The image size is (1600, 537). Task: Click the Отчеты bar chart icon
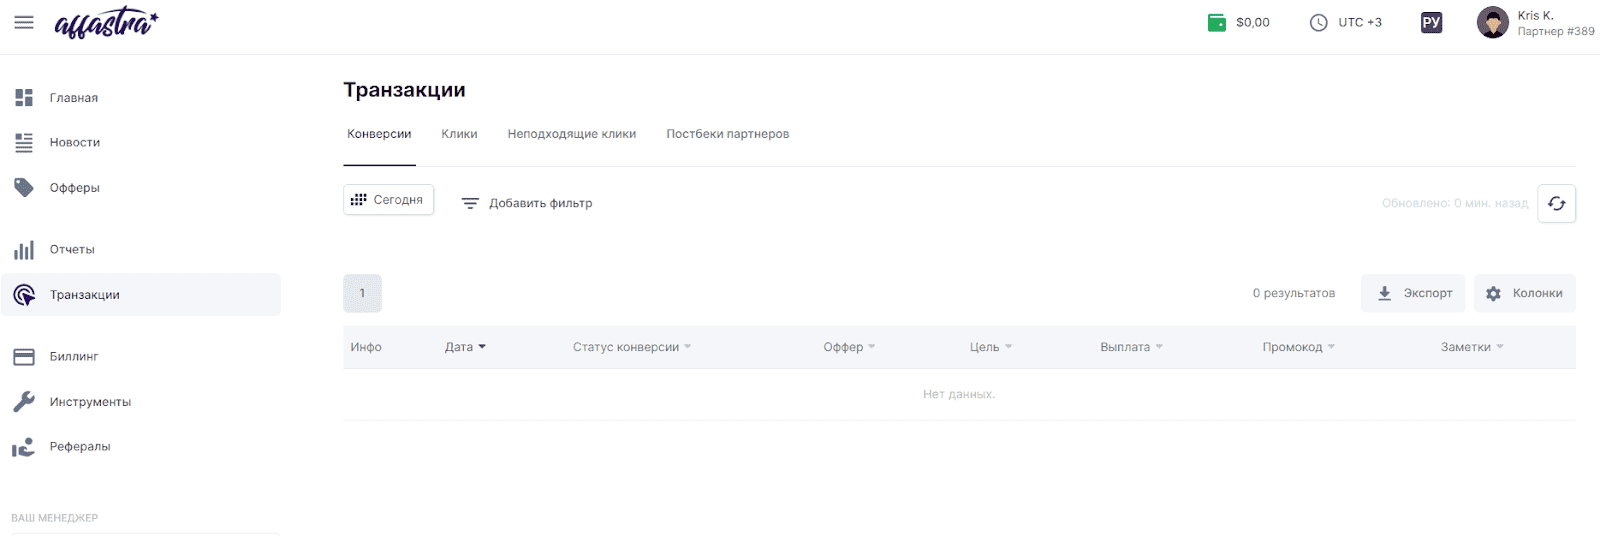pos(24,249)
